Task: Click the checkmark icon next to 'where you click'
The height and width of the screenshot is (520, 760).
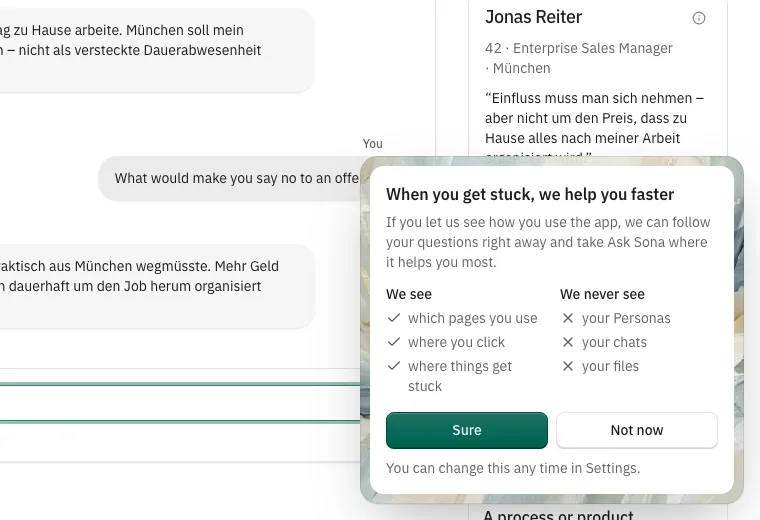Action: (394, 342)
